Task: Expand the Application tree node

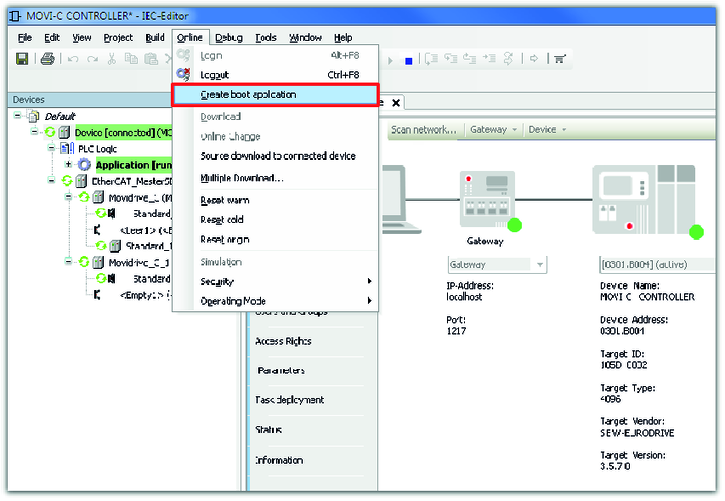Action: pyautogui.click(x=69, y=165)
